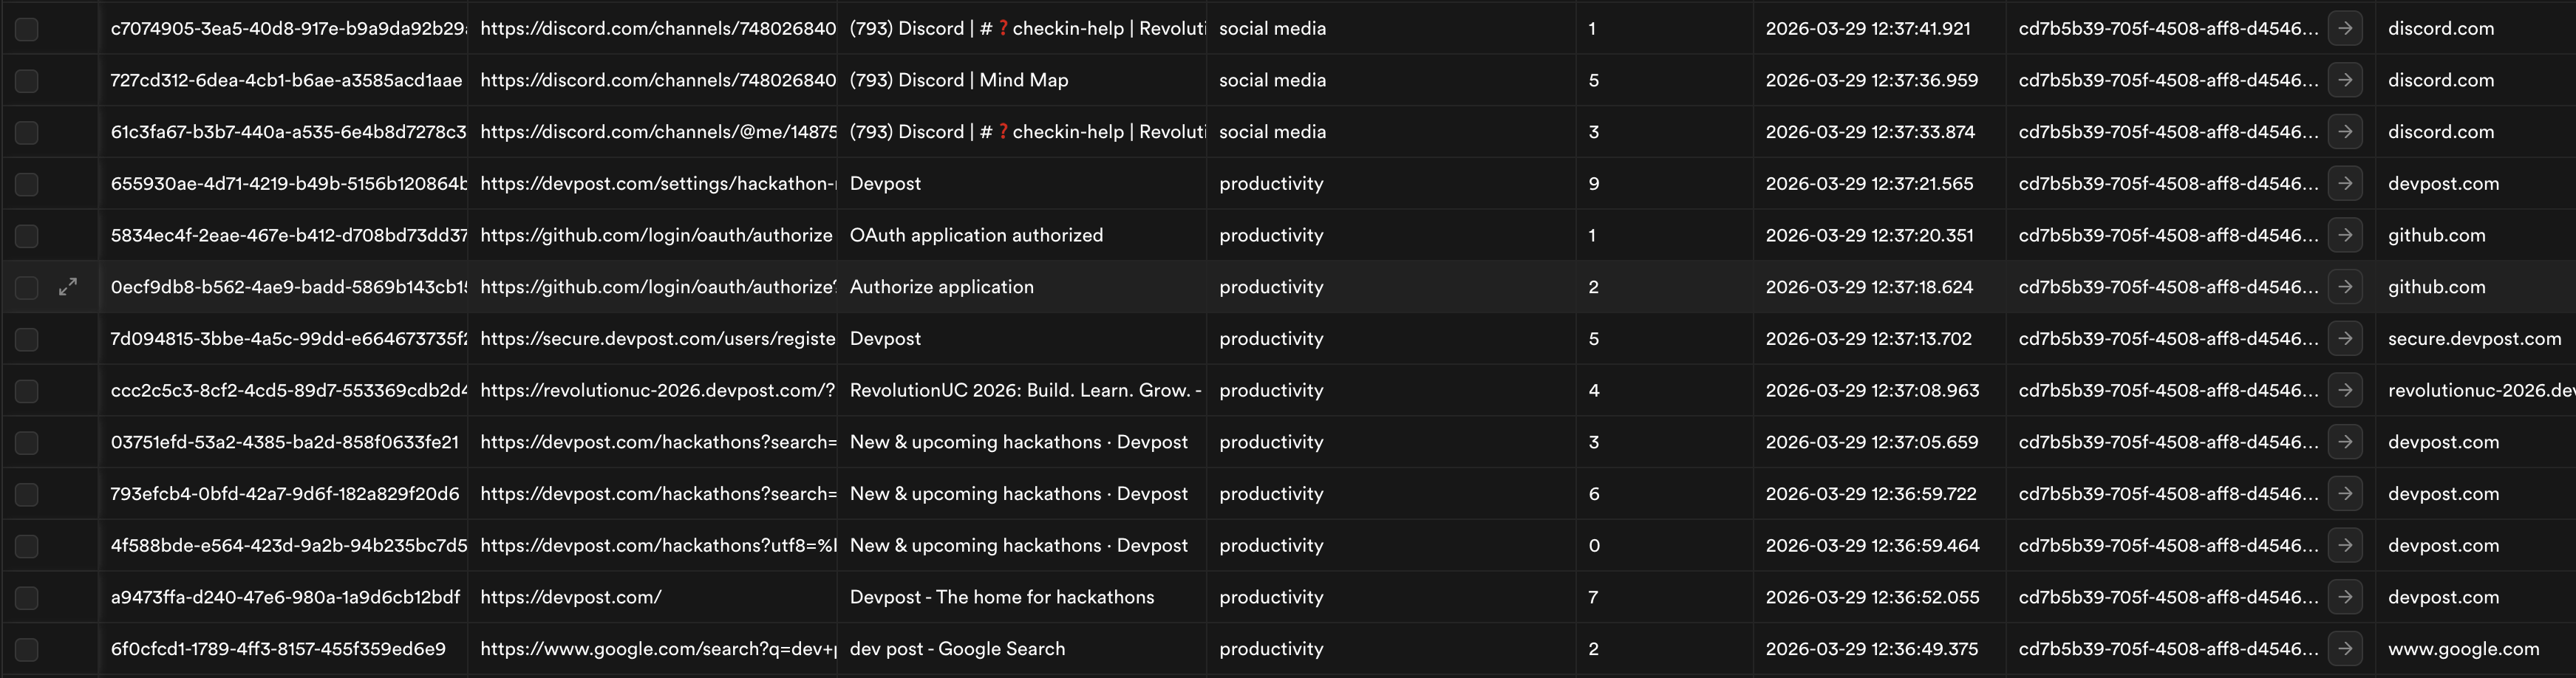Click ID cell 0ecf9db8-b562-4ae9-badd
2576x678 pixels.
(x=283, y=287)
